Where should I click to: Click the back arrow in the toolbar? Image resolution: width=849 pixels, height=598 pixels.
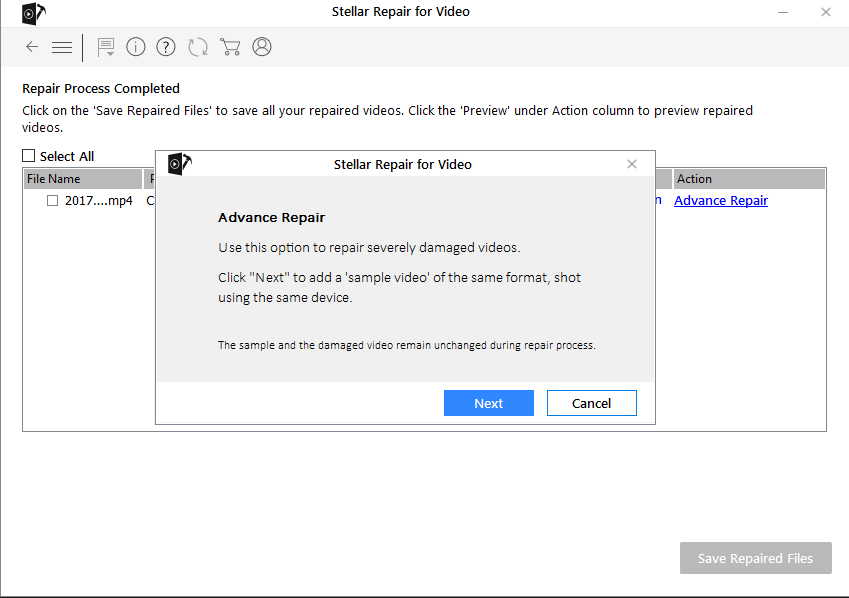(31, 47)
